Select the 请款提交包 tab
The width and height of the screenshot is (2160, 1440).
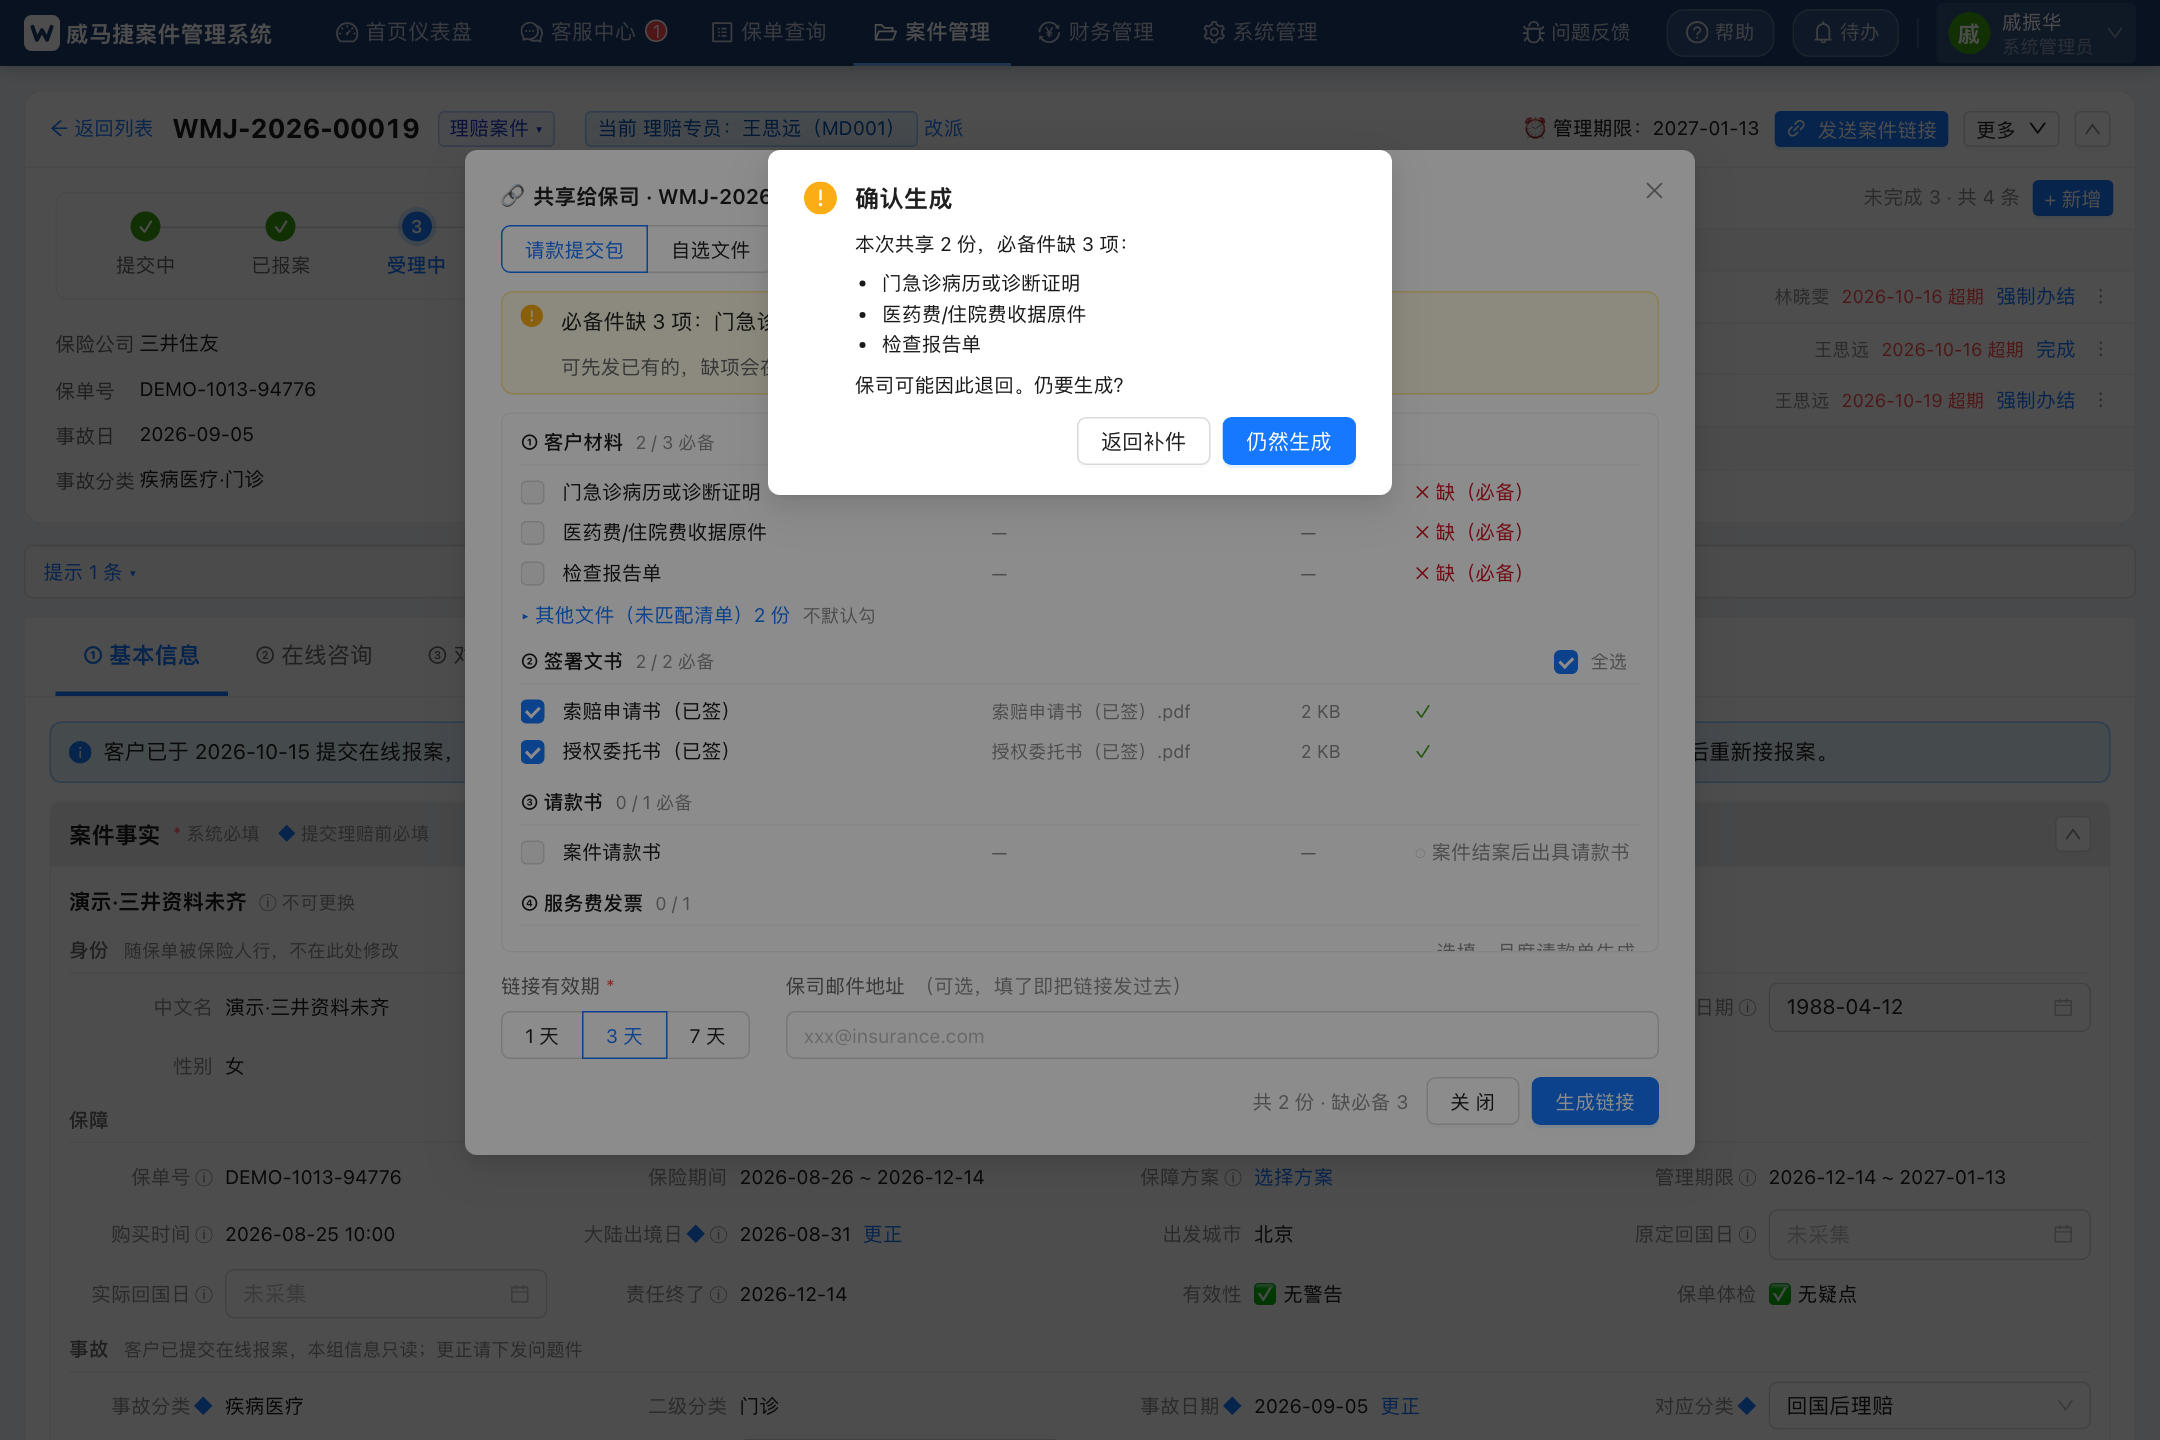coord(574,249)
